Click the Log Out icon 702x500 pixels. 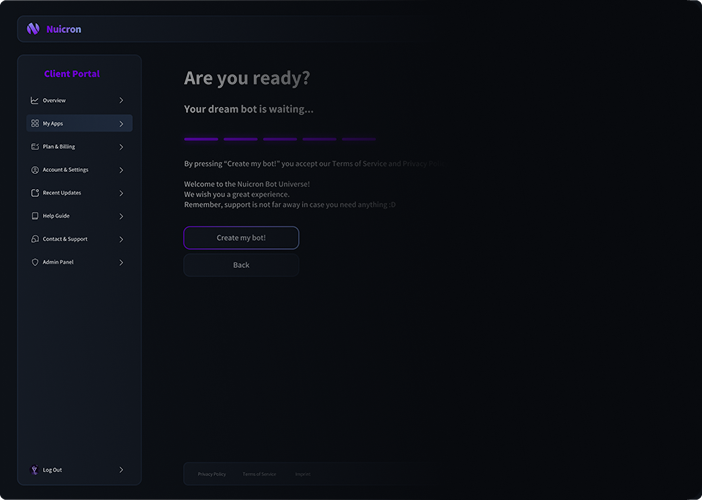(35, 470)
